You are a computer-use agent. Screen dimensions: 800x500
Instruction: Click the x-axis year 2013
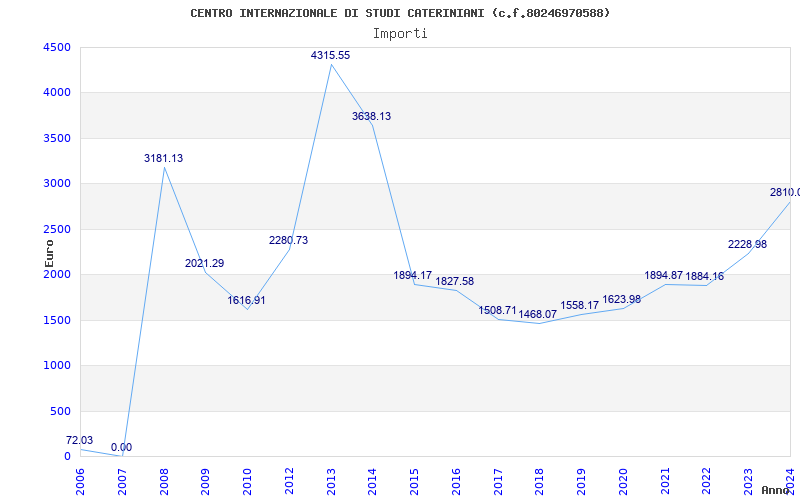pos(331,482)
